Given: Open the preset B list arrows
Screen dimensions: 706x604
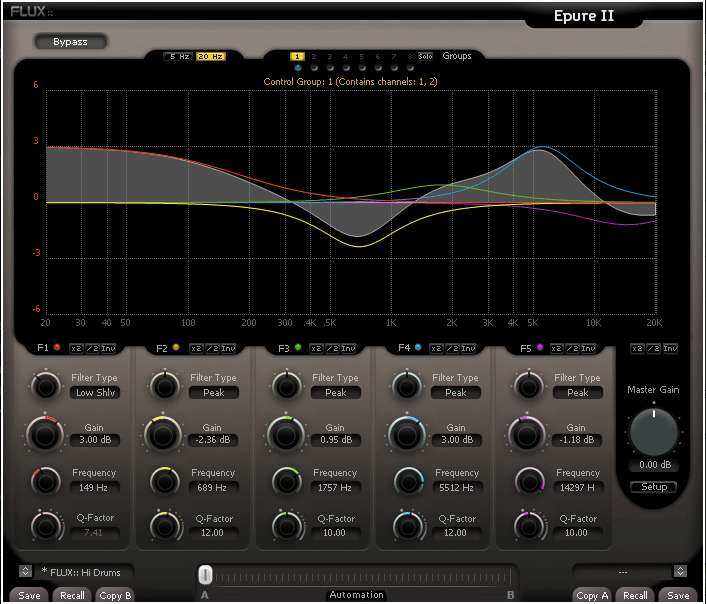Looking at the screenshot, I should click(x=681, y=571).
